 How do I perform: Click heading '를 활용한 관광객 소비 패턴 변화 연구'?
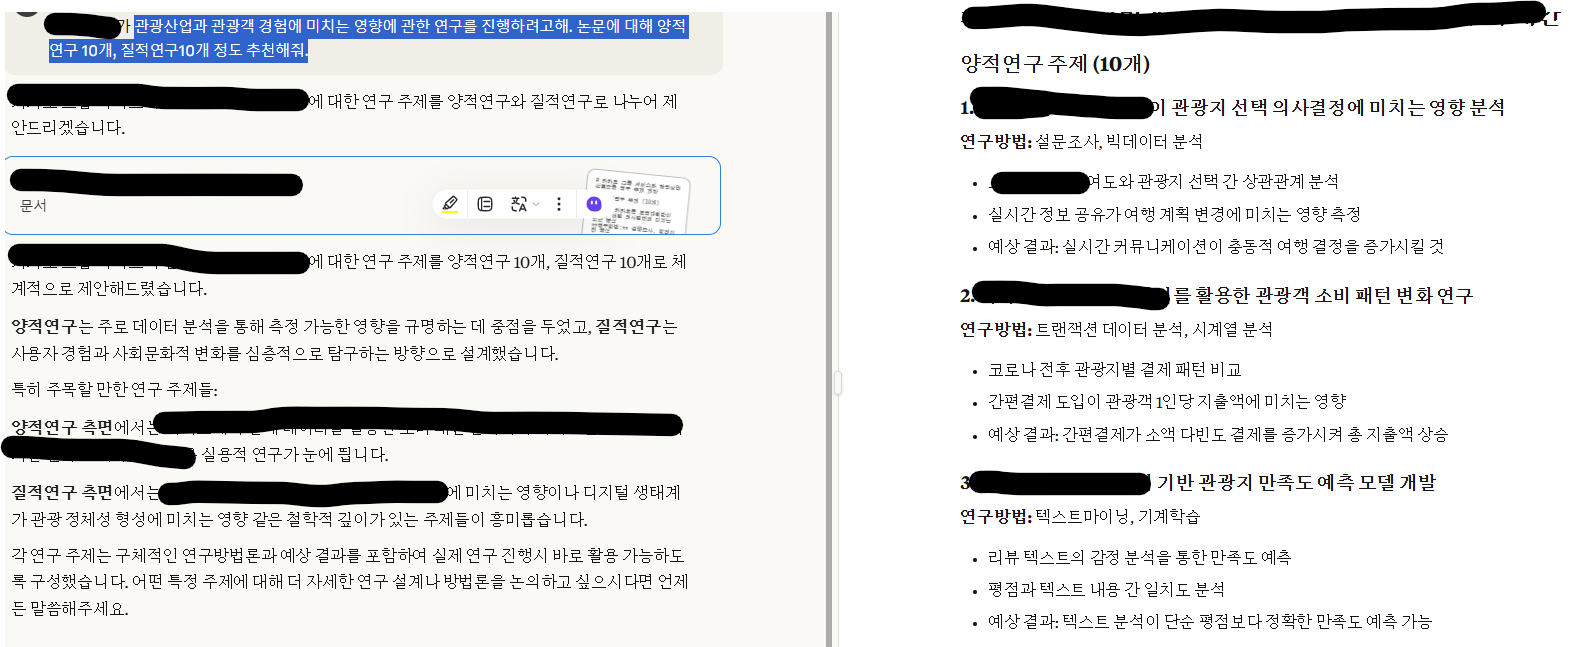pos(1322,296)
